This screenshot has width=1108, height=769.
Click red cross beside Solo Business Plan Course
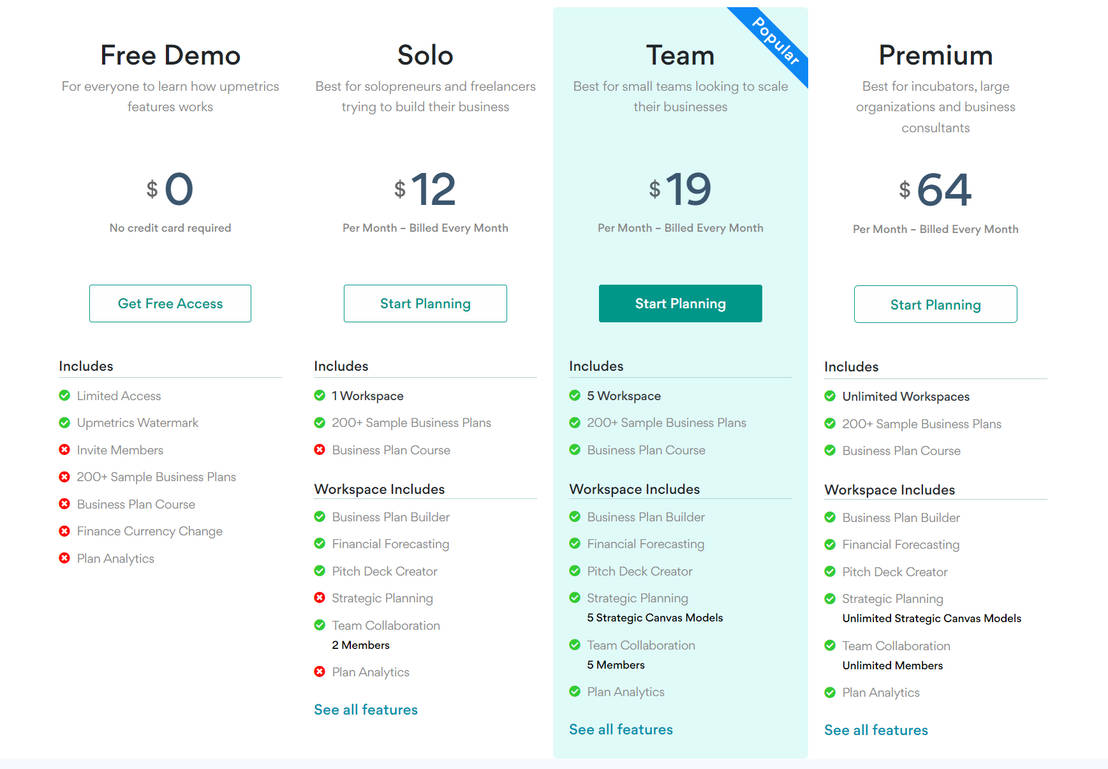pyautogui.click(x=319, y=450)
